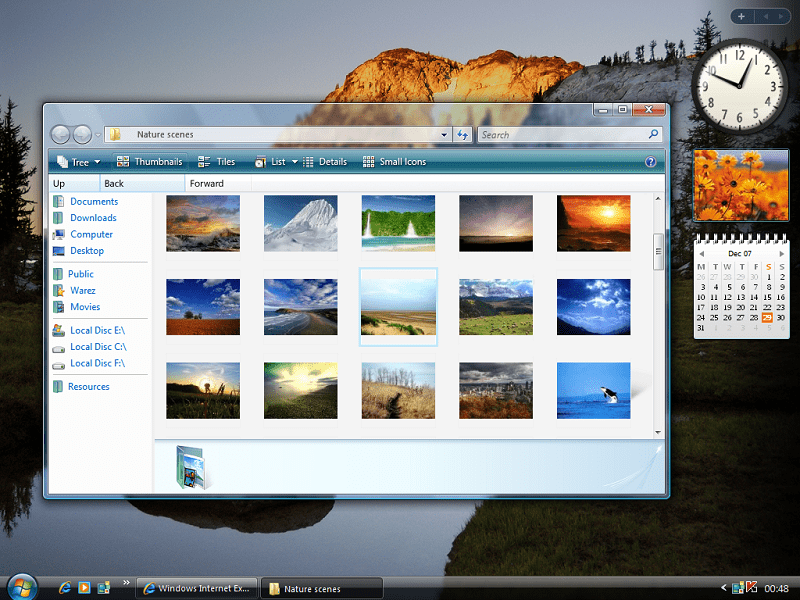Click the Forward menu item
Image resolution: width=800 pixels, height=600 pixels.
coord(207,184)
